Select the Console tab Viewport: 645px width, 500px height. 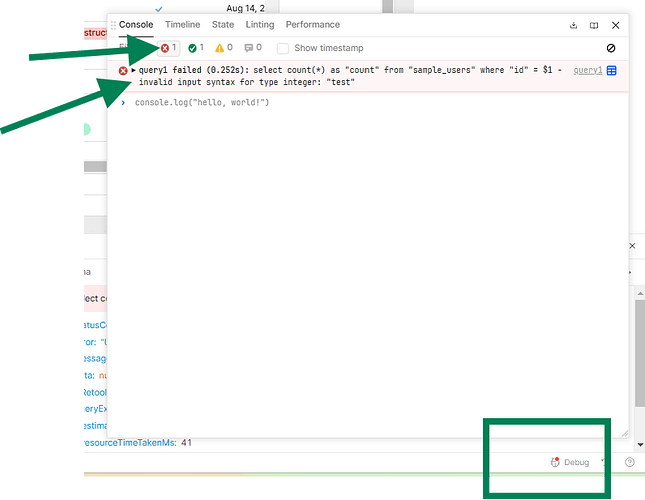[x=136, y=25]
